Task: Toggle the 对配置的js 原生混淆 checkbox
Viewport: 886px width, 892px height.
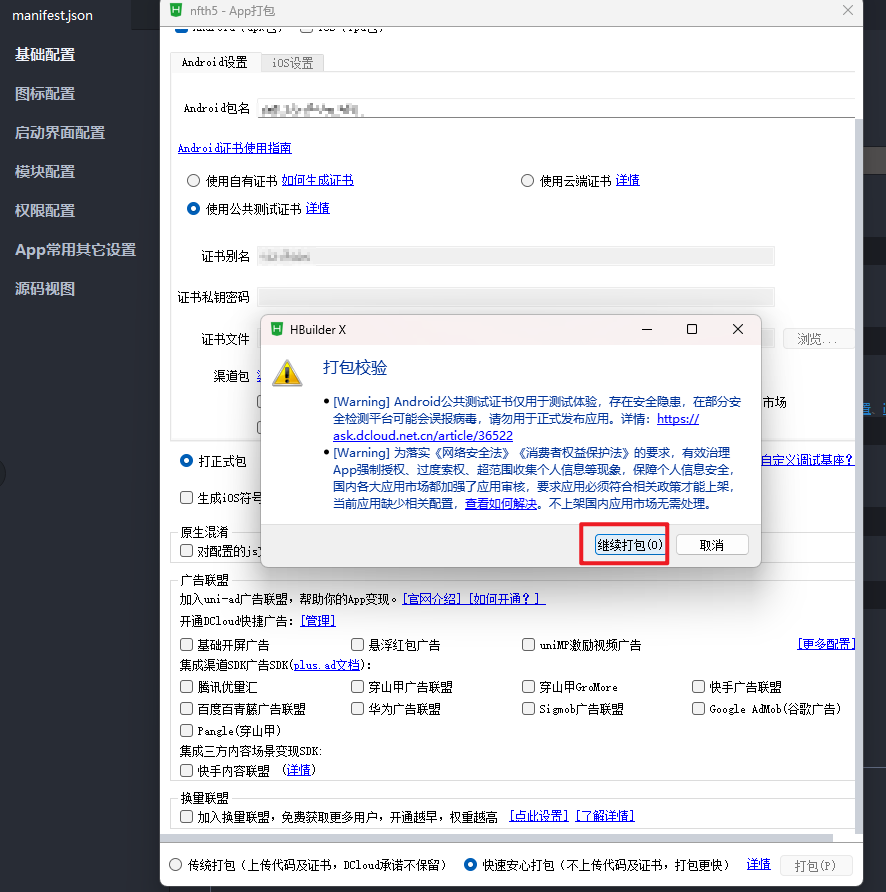Action: coord(187,551)
